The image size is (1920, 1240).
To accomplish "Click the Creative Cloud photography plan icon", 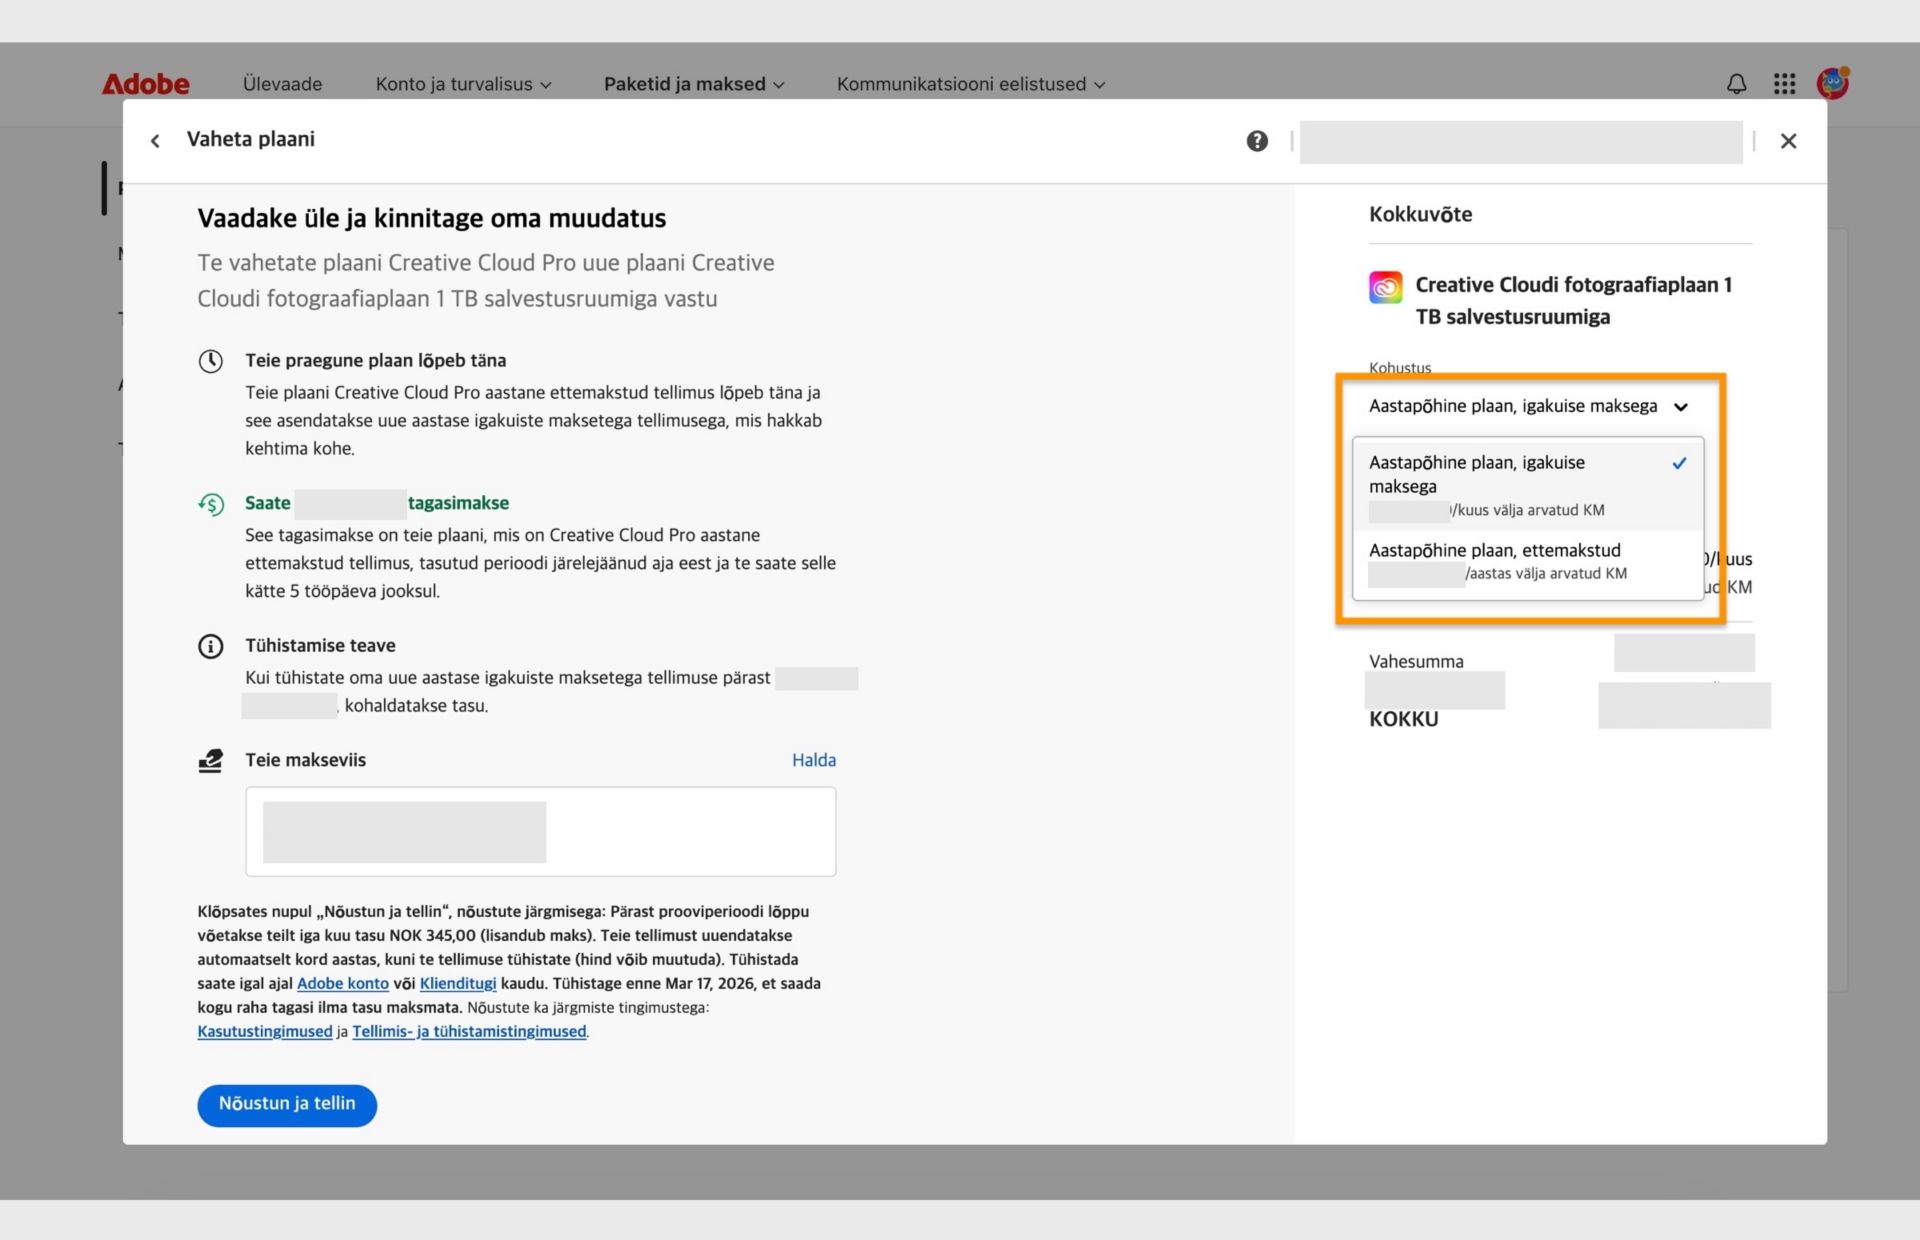I will pos(1385,288).
